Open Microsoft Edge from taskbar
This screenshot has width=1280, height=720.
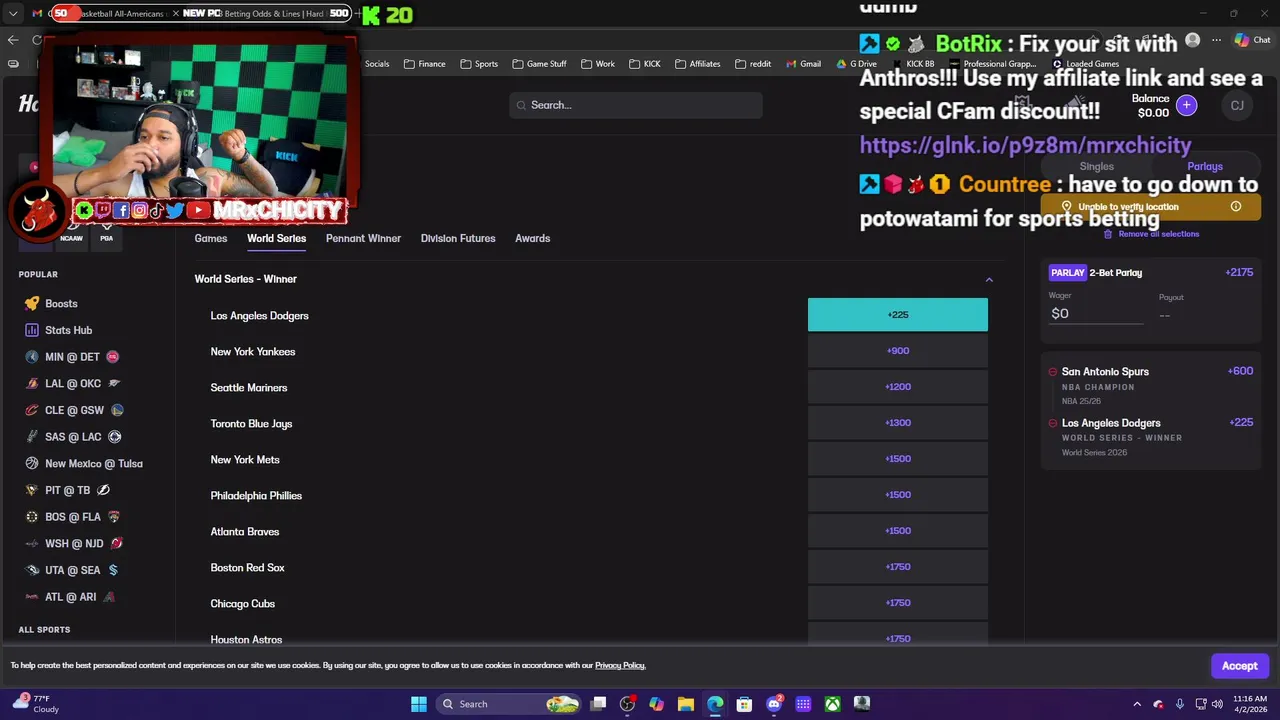click(715, 704)
